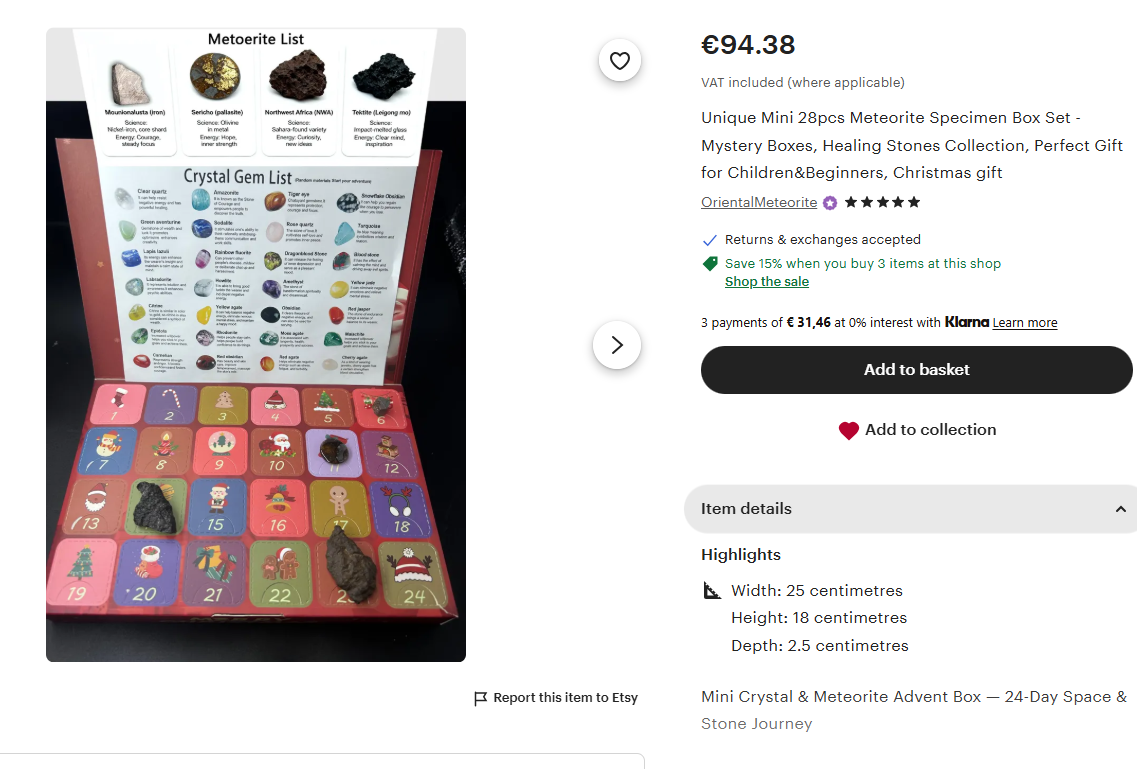Click the Item details chevron arrow
Viewport: 1137px width, 769px height.
tap(1120, 509)
